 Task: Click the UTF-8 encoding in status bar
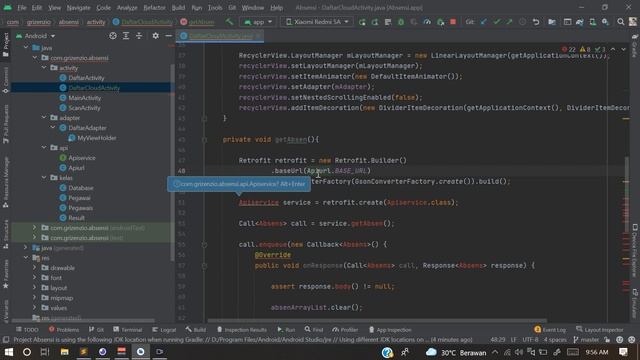click(x=530, y=340)
